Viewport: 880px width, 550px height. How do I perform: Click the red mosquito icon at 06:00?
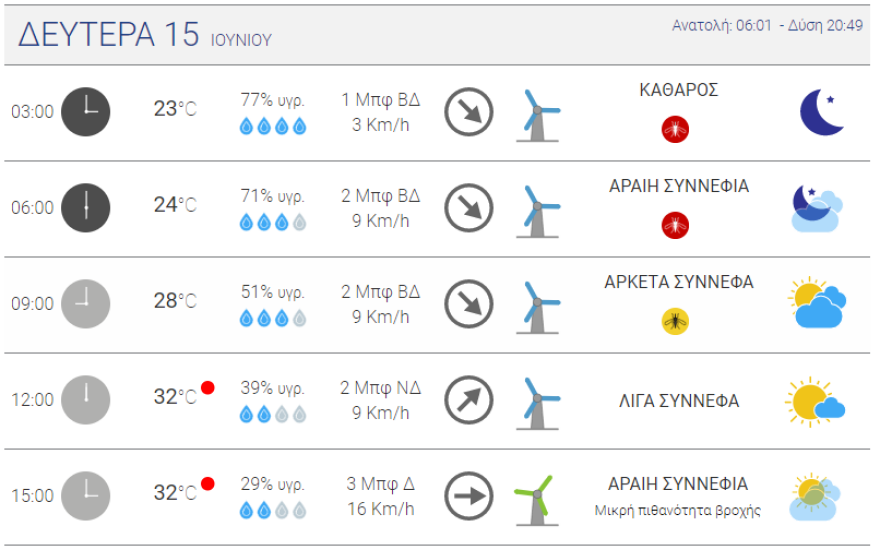675,225
